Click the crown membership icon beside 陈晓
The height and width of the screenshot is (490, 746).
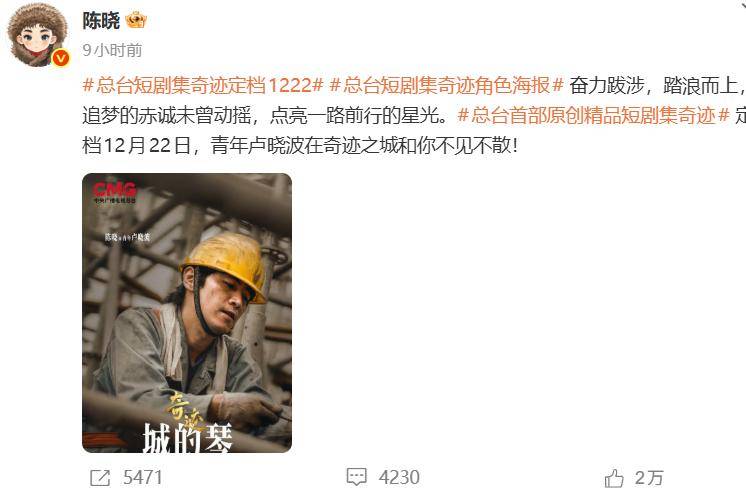tap(136, 20)
